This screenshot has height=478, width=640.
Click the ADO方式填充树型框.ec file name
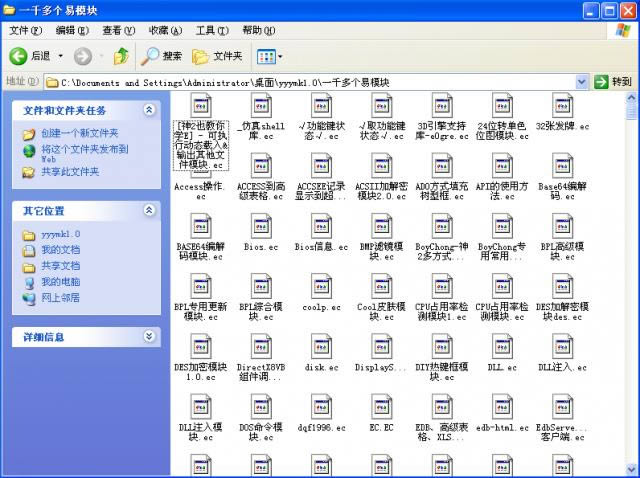point(442,191)
